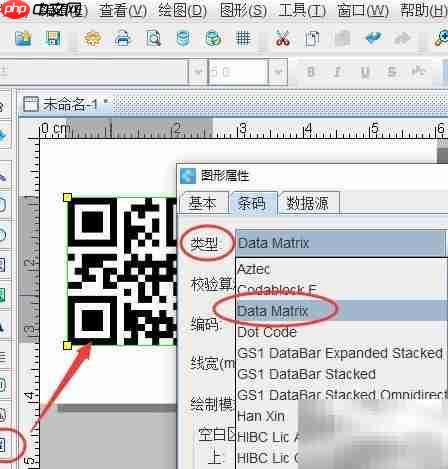The height and width of the screenshot is (469, 448).
Task: Open the 类型 Data Matrix combo box
Action: 341,243
